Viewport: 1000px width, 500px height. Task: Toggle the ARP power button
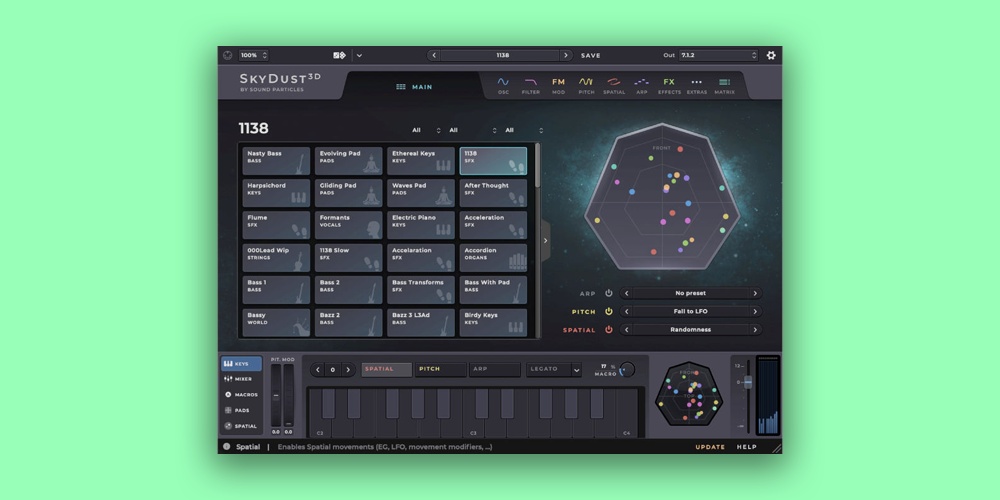608,294
